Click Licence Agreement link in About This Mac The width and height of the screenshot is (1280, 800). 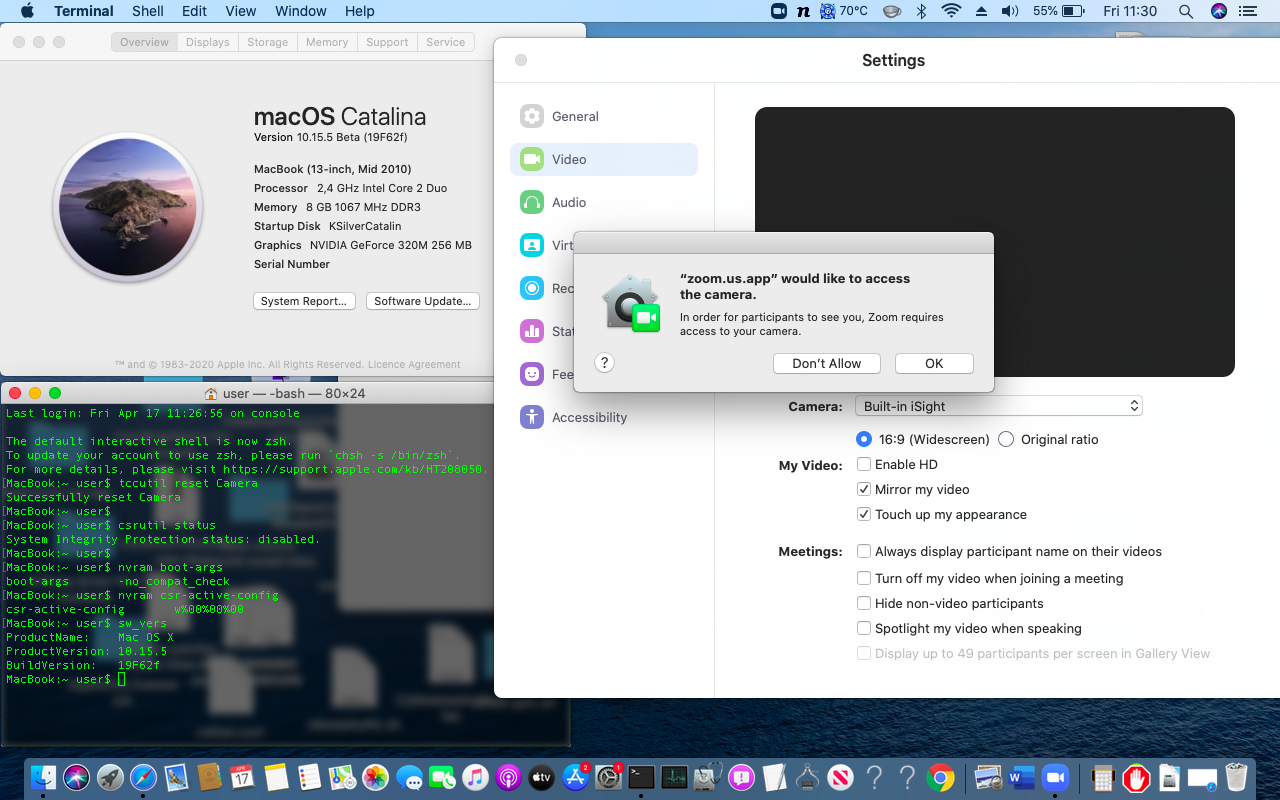point(414,365)
